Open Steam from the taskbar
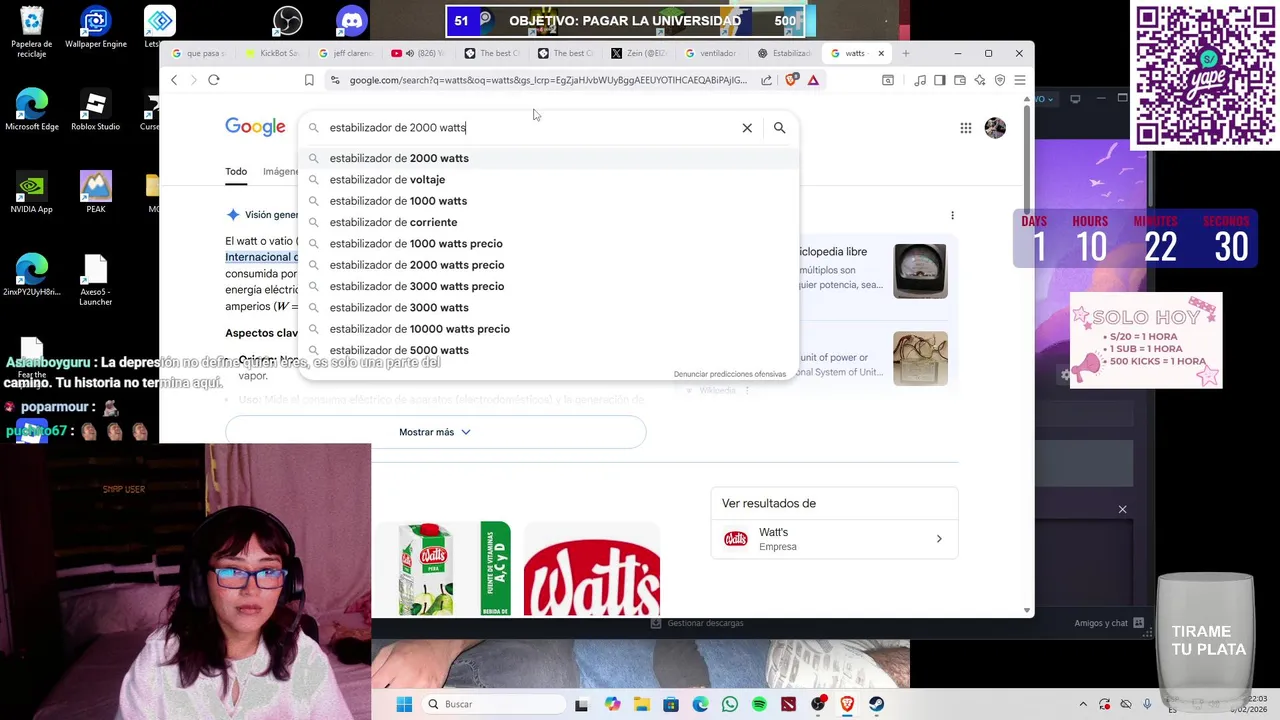The width and height of the screenshot is (1280, 720). [876, 704]
